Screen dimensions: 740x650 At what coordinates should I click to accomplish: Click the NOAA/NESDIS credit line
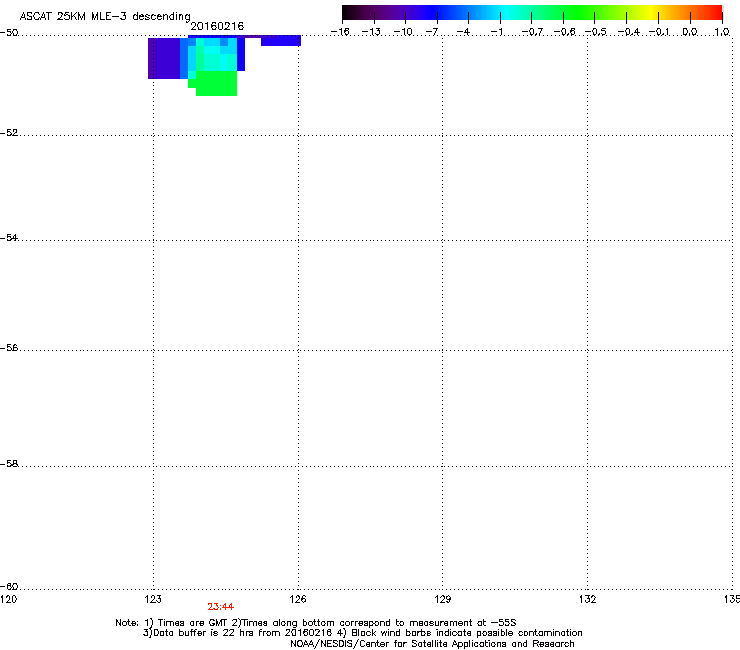tap(432, 644)
